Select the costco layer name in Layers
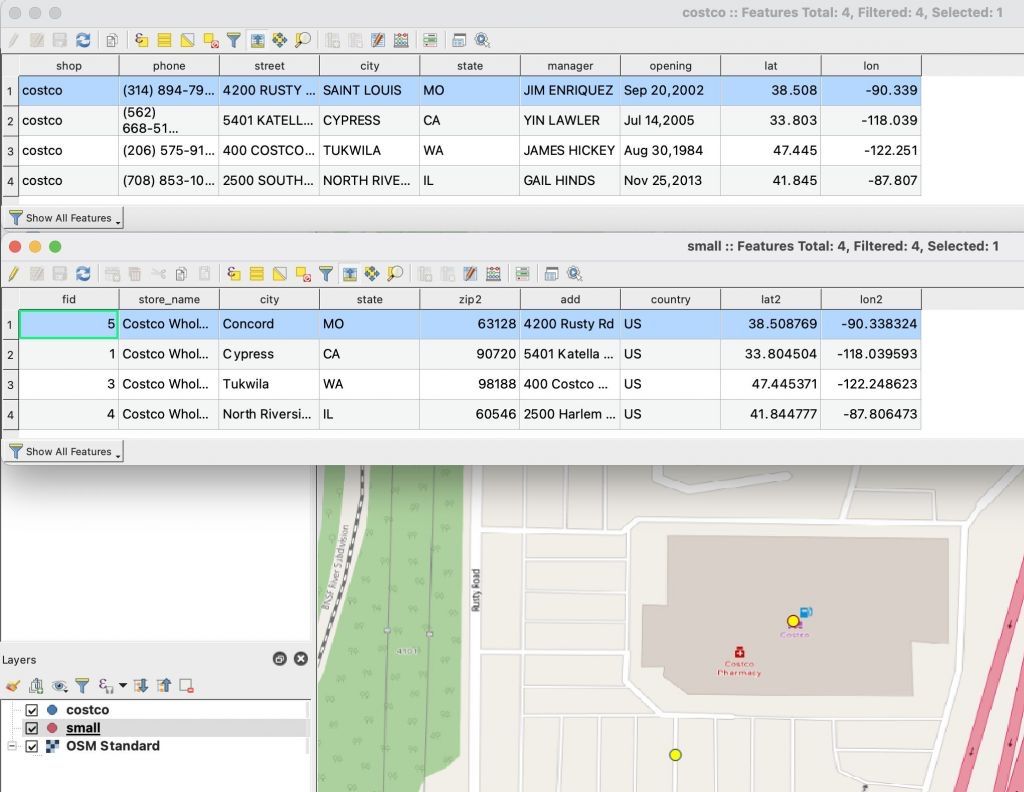1024x792 pixels. tap(88, 710)
